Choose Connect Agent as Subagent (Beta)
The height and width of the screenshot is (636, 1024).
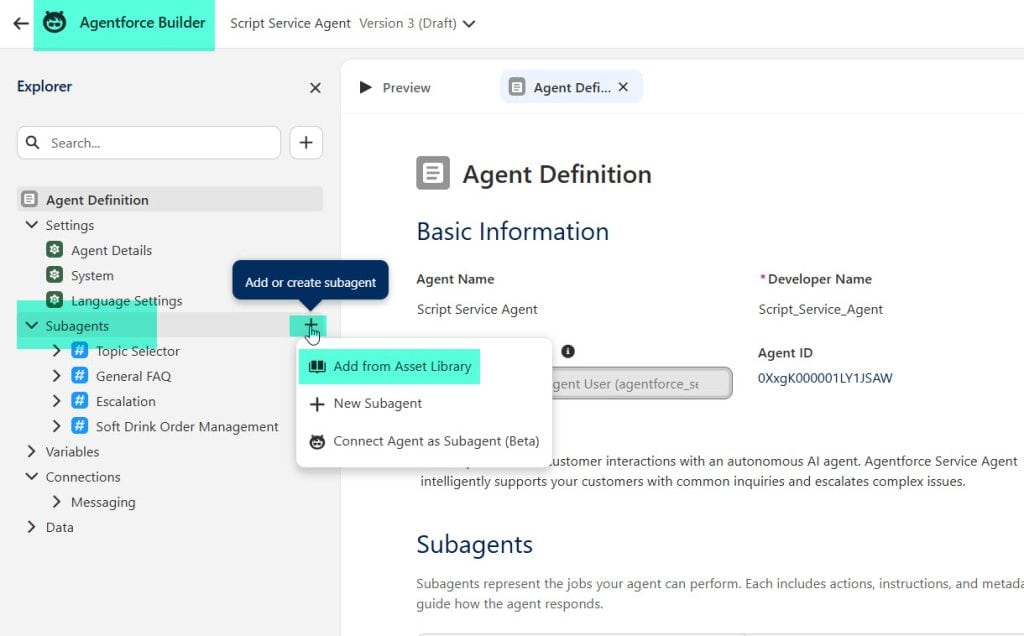pos(424,441)
